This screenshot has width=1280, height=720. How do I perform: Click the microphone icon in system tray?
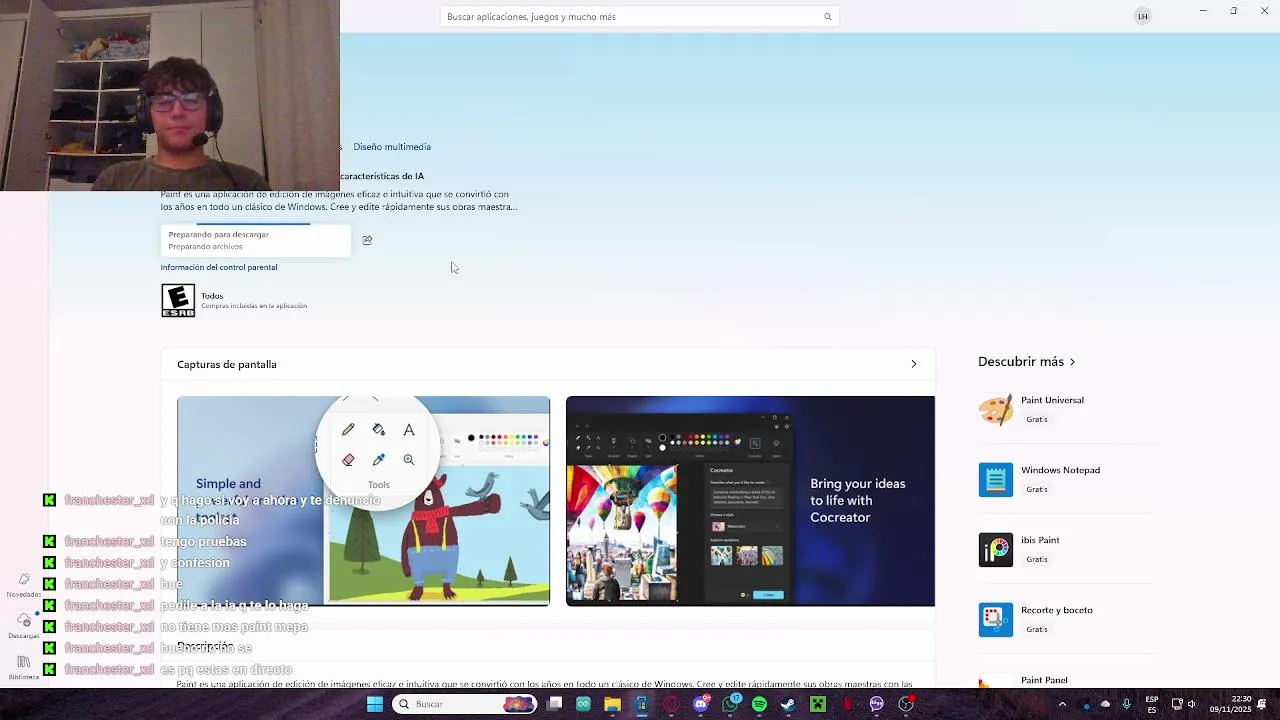click(x=1127, y=704)
